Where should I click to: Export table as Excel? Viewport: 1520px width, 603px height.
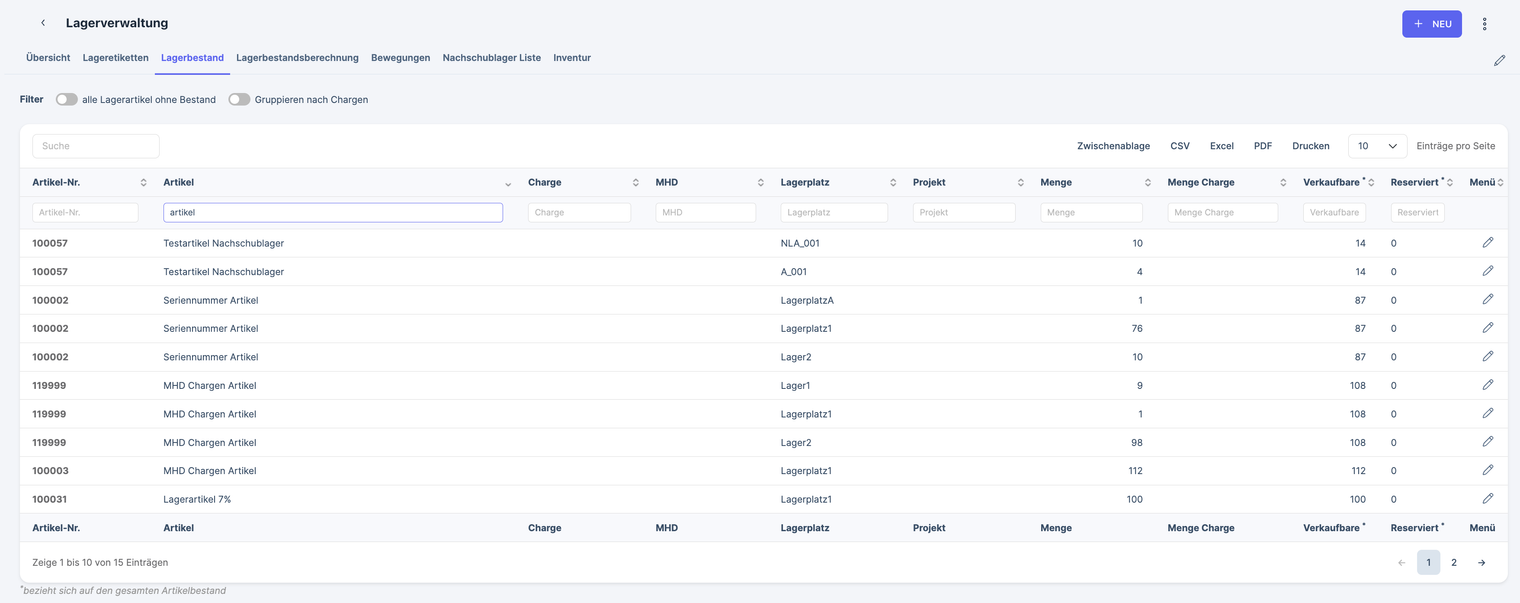[x=1221, y=146]
